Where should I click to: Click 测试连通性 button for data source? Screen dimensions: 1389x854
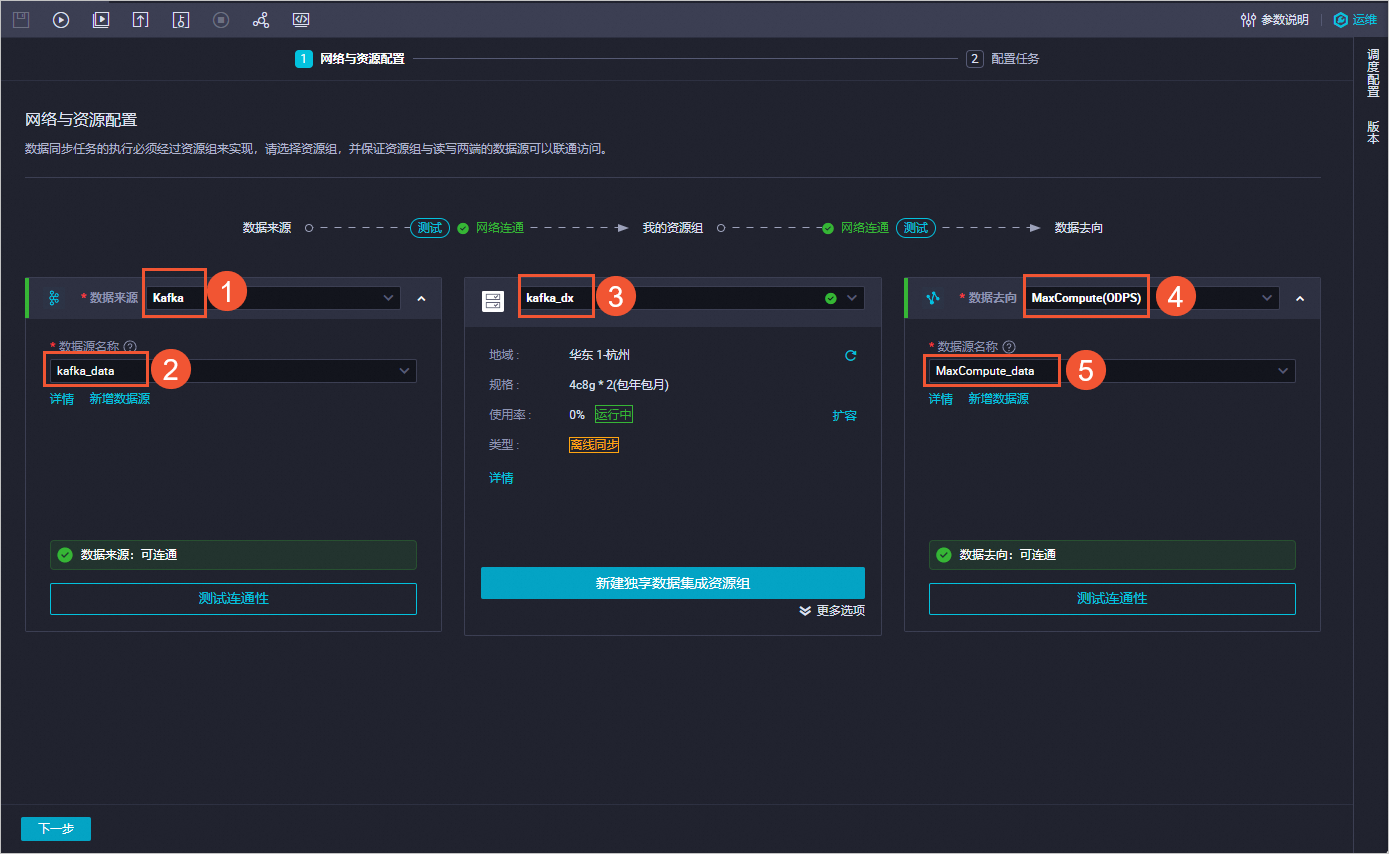pos(233,599)
